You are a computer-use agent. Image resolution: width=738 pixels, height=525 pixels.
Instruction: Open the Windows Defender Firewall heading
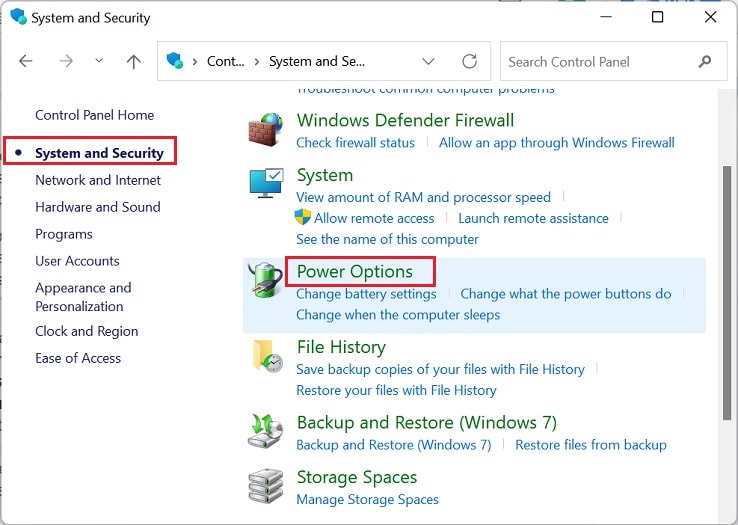405,121
